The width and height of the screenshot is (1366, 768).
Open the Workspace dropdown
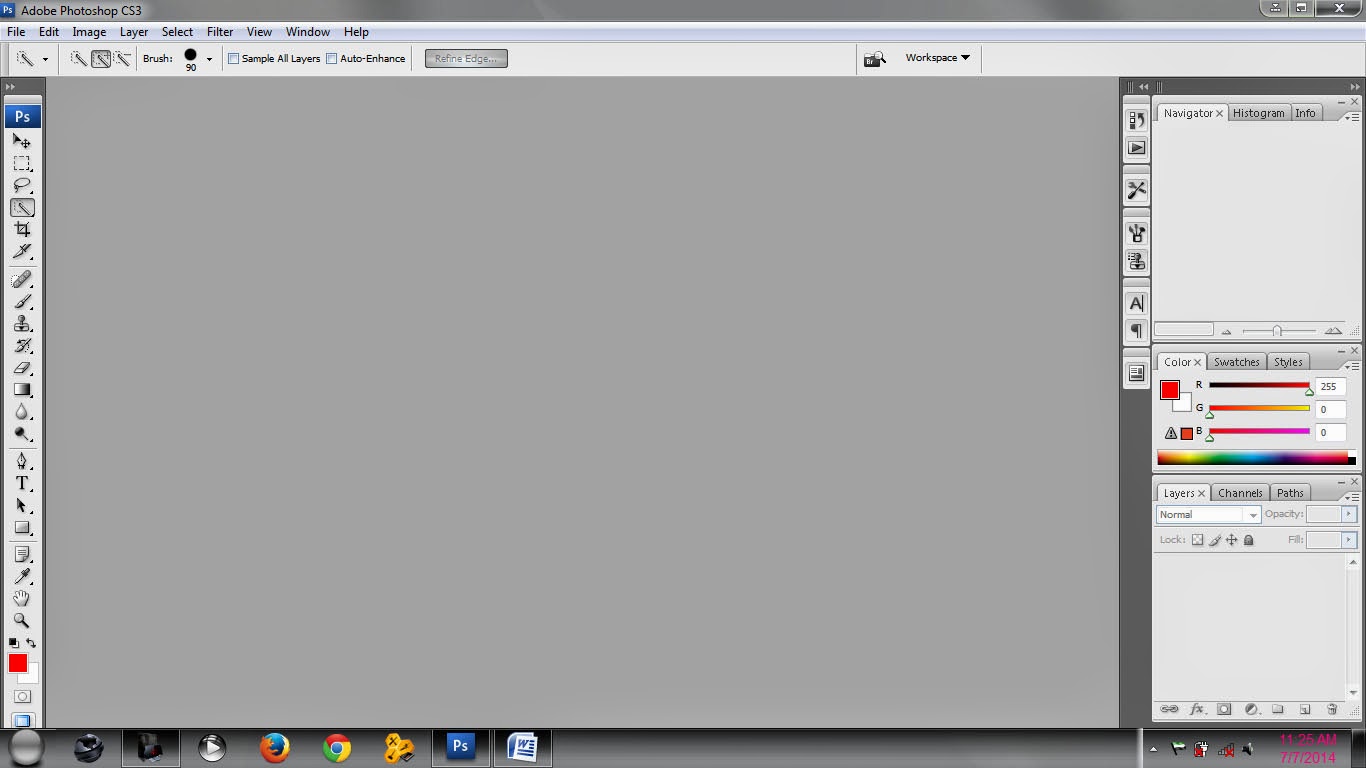(936, 58)
